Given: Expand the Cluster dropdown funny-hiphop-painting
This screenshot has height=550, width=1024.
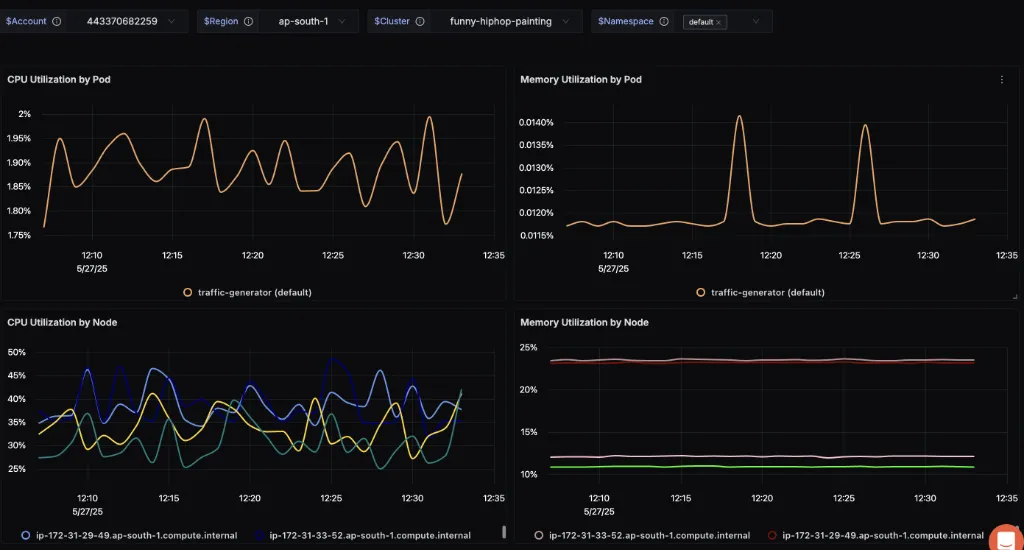Looking at the screenshot, I should [x=508, y=21].
